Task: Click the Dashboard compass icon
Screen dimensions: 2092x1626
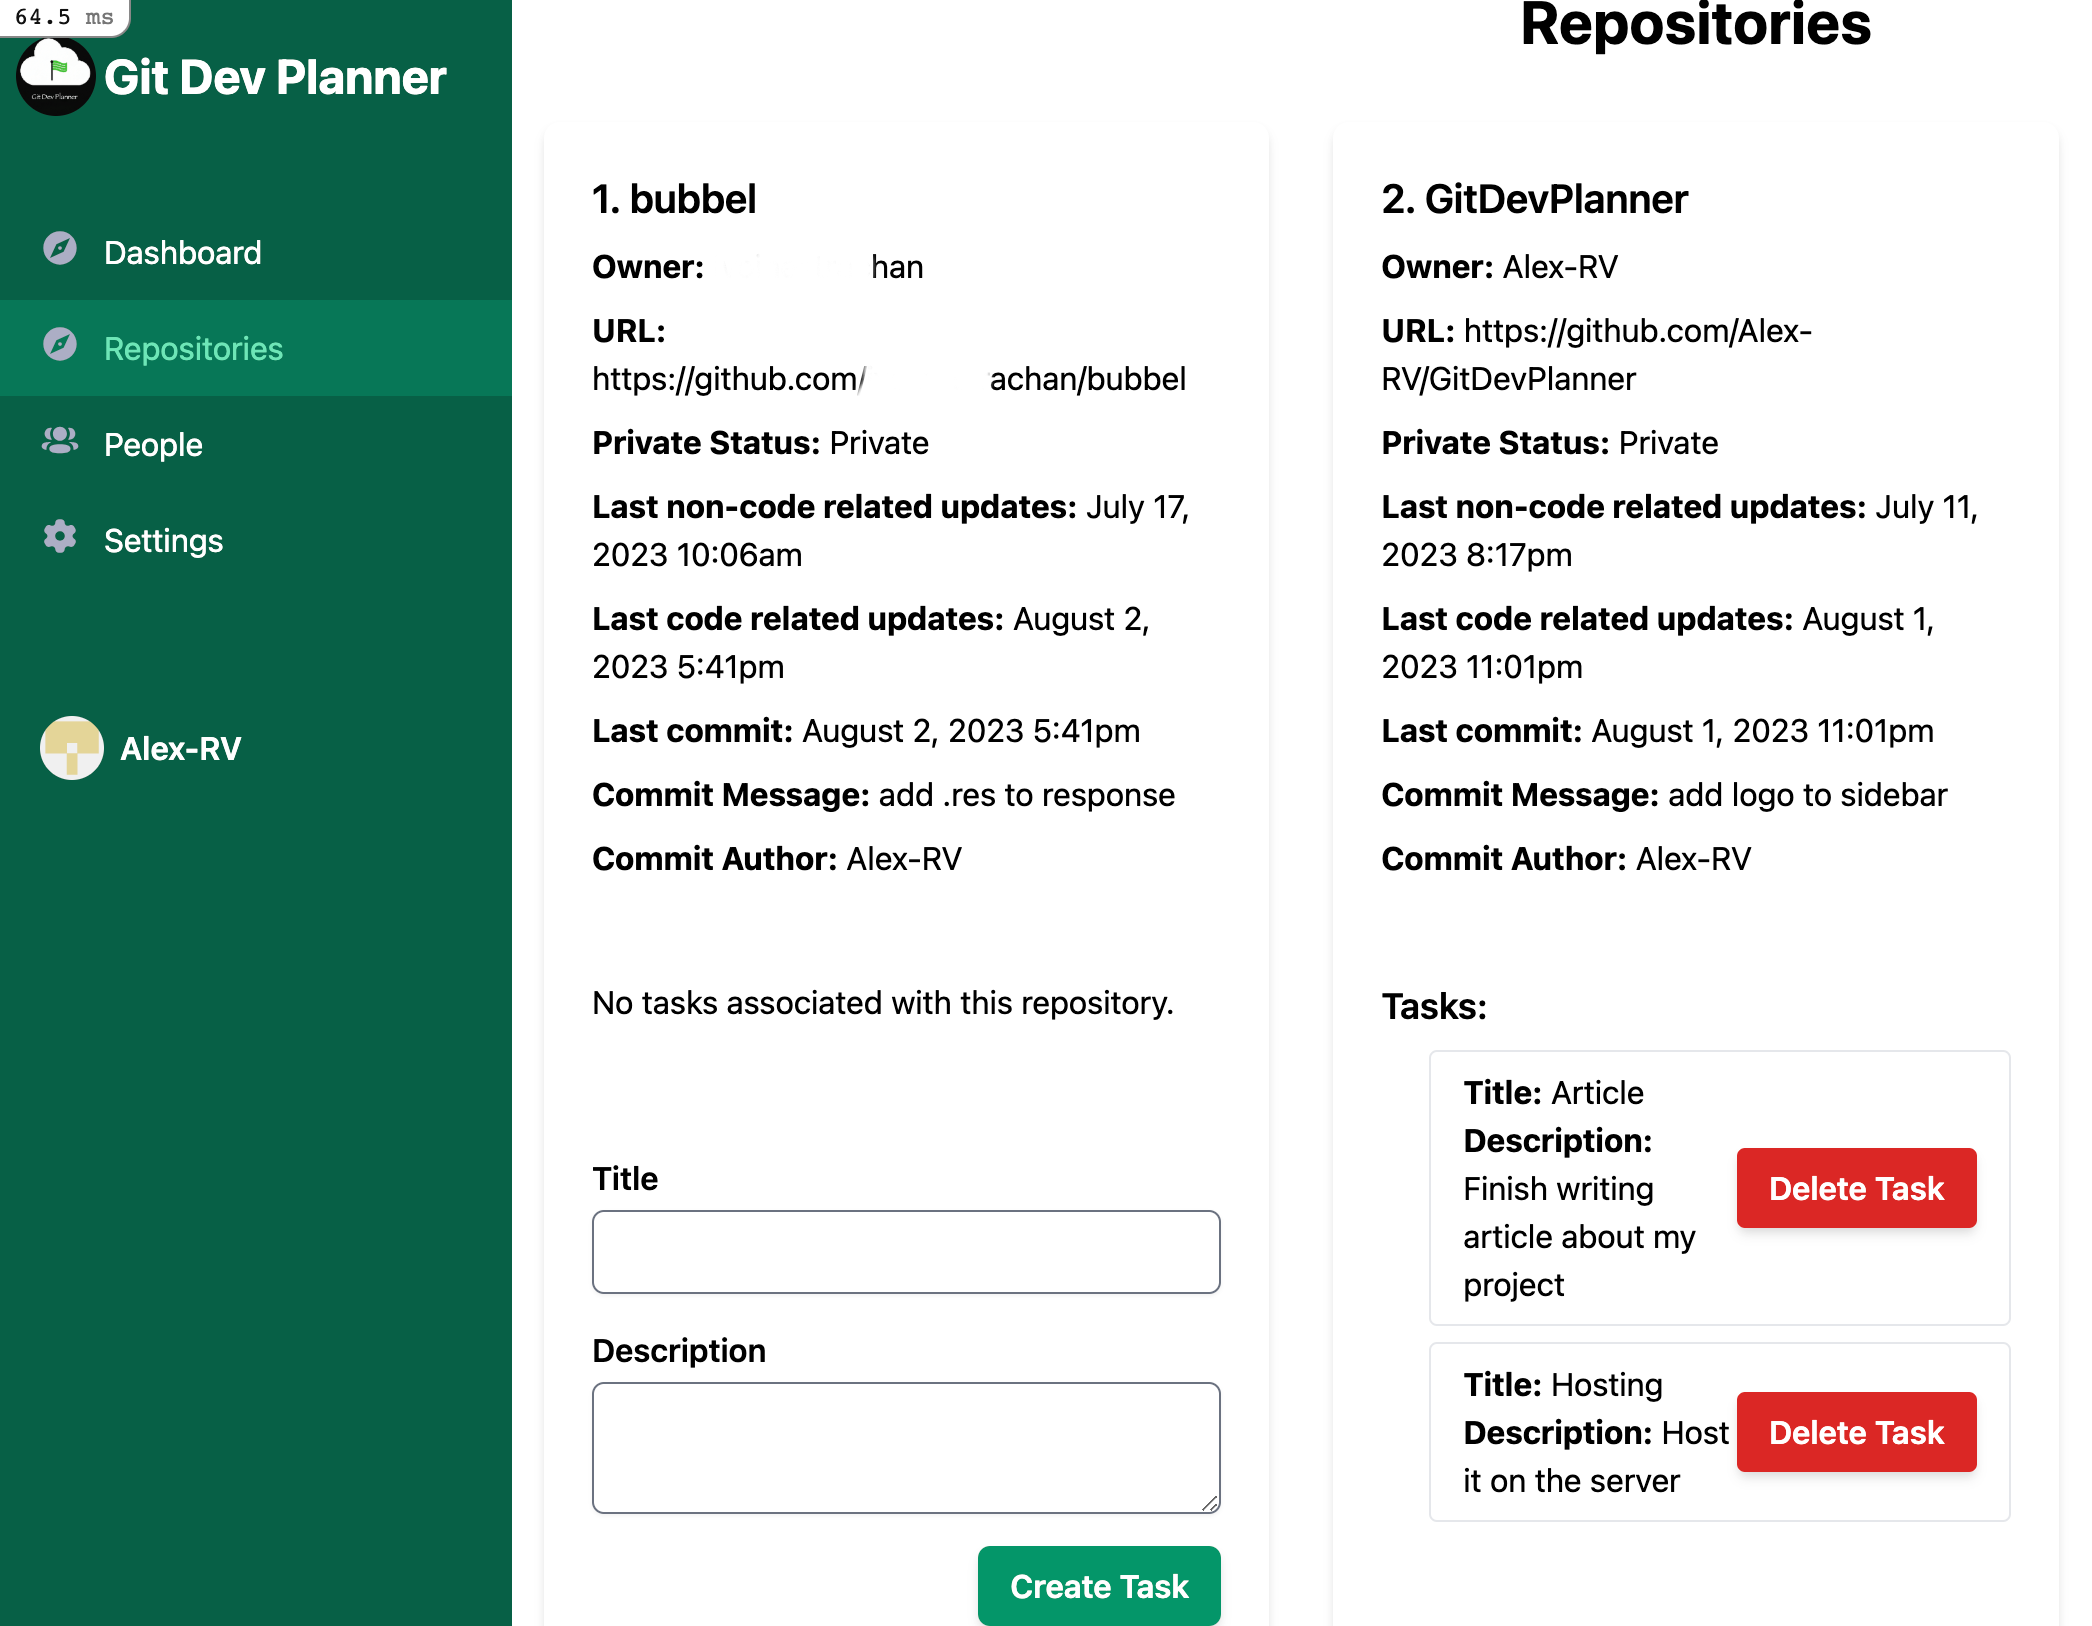Action: coord(60,249)
